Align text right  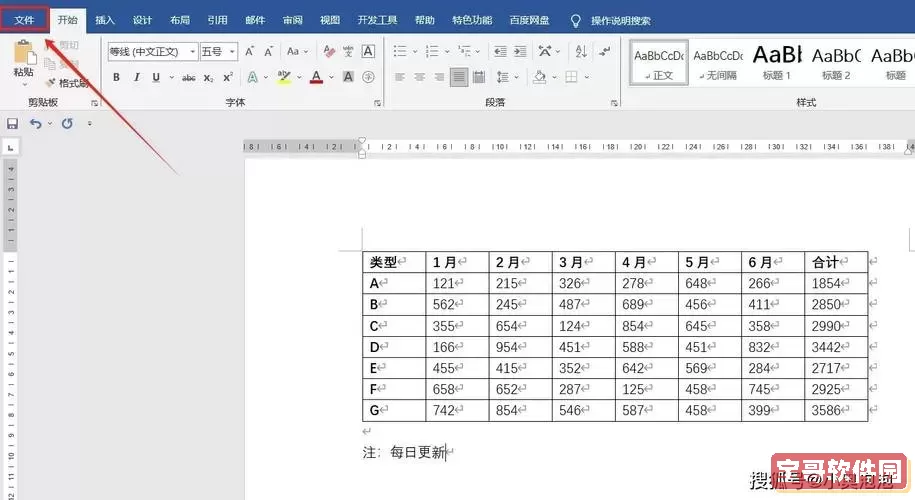click(439, 77)
